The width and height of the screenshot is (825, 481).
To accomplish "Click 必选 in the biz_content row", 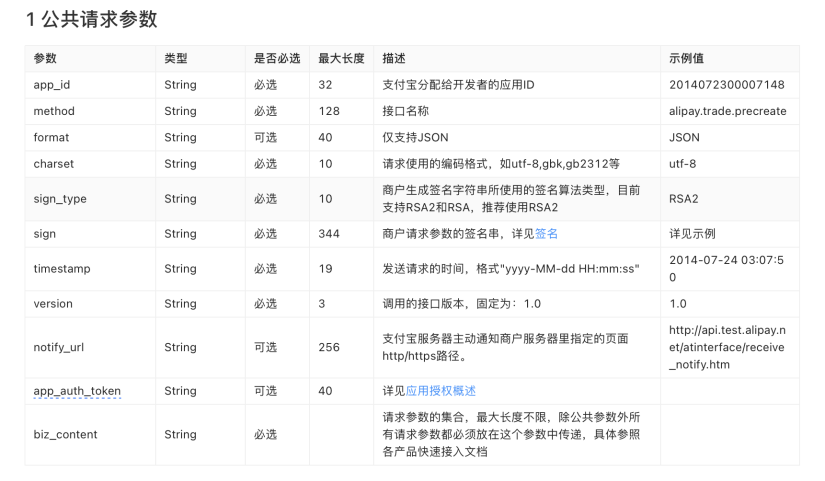I will 266,434.
